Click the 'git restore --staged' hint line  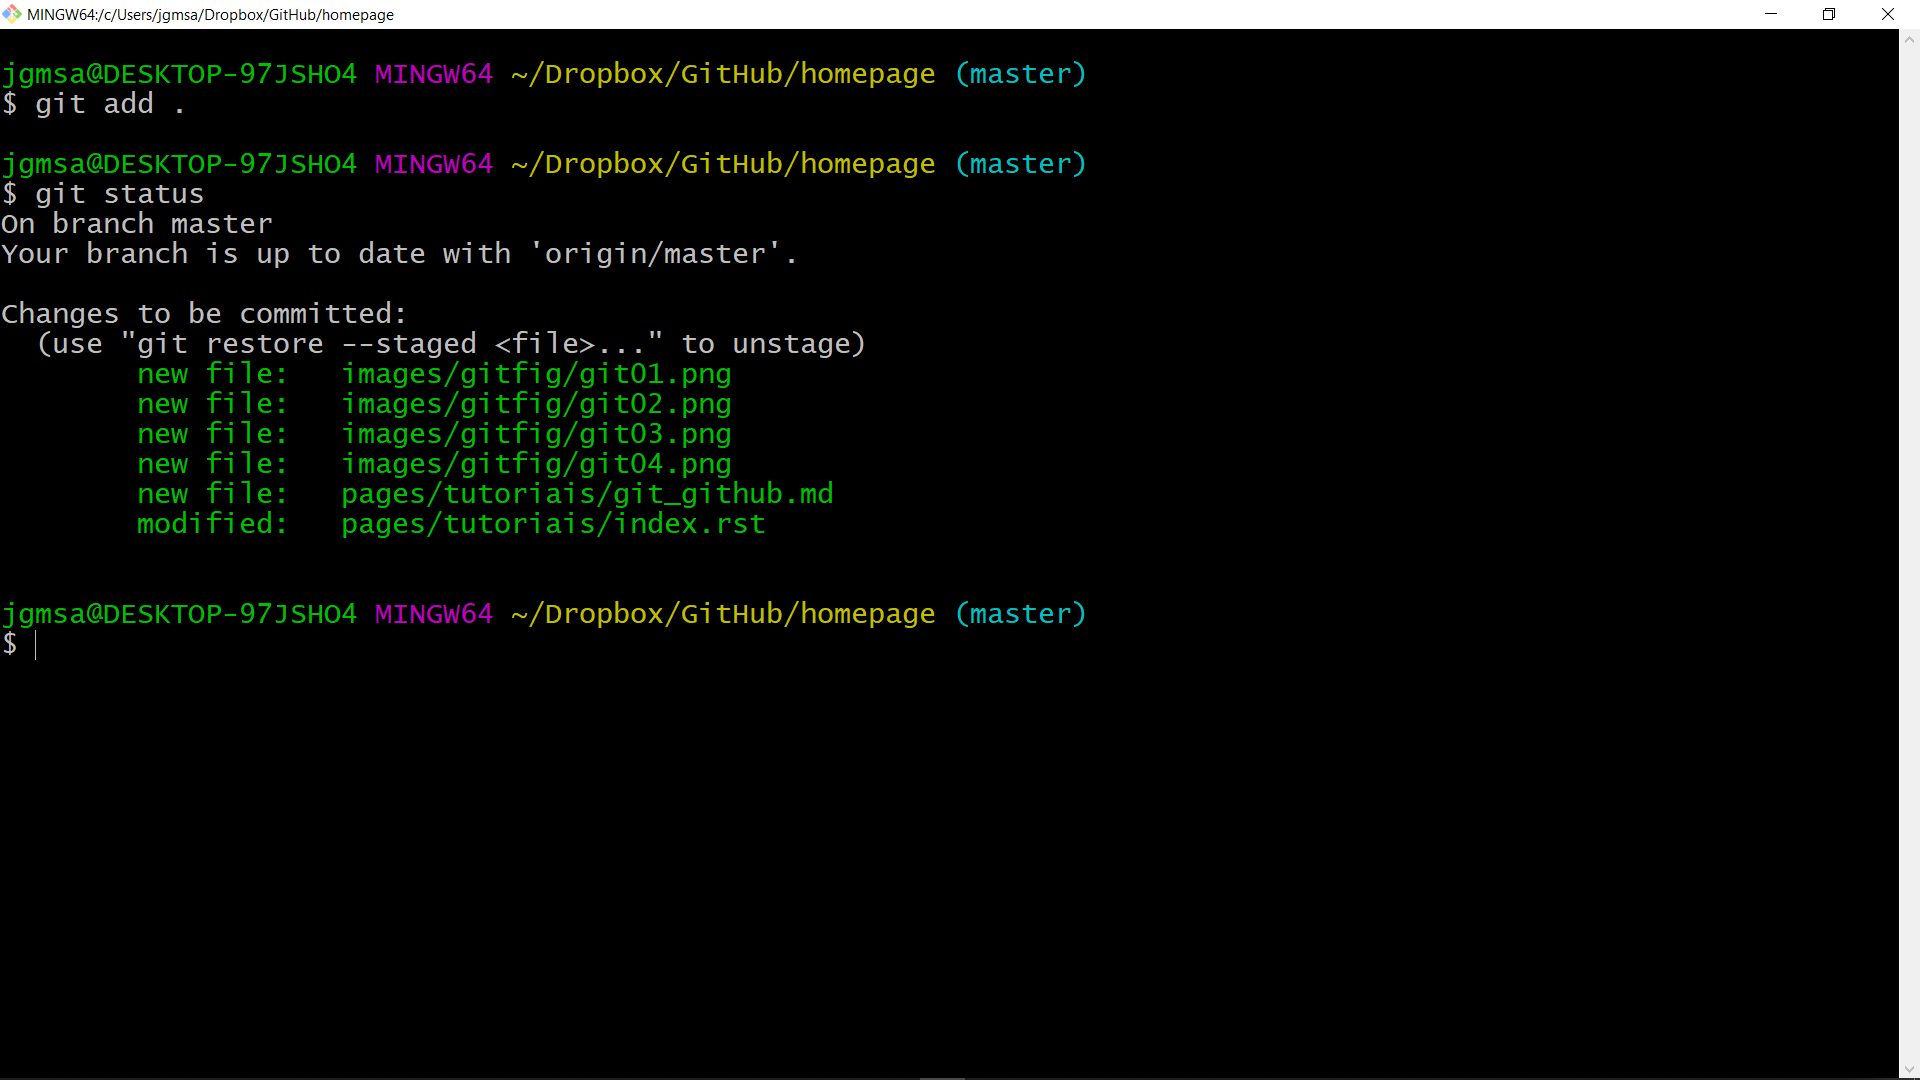point(451,344)
